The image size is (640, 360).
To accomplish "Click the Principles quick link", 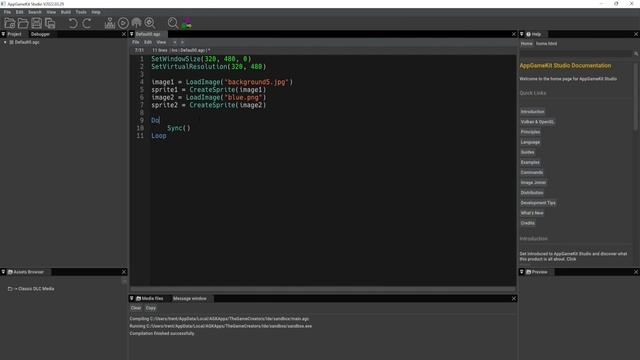I will pyautogui.click(x=530, y=132).
